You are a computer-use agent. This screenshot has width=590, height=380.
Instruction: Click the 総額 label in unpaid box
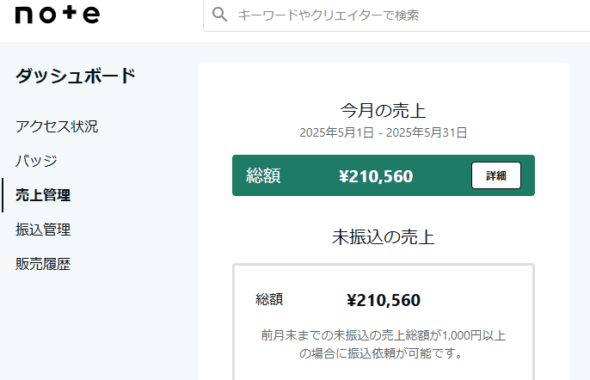coord(269,299)
